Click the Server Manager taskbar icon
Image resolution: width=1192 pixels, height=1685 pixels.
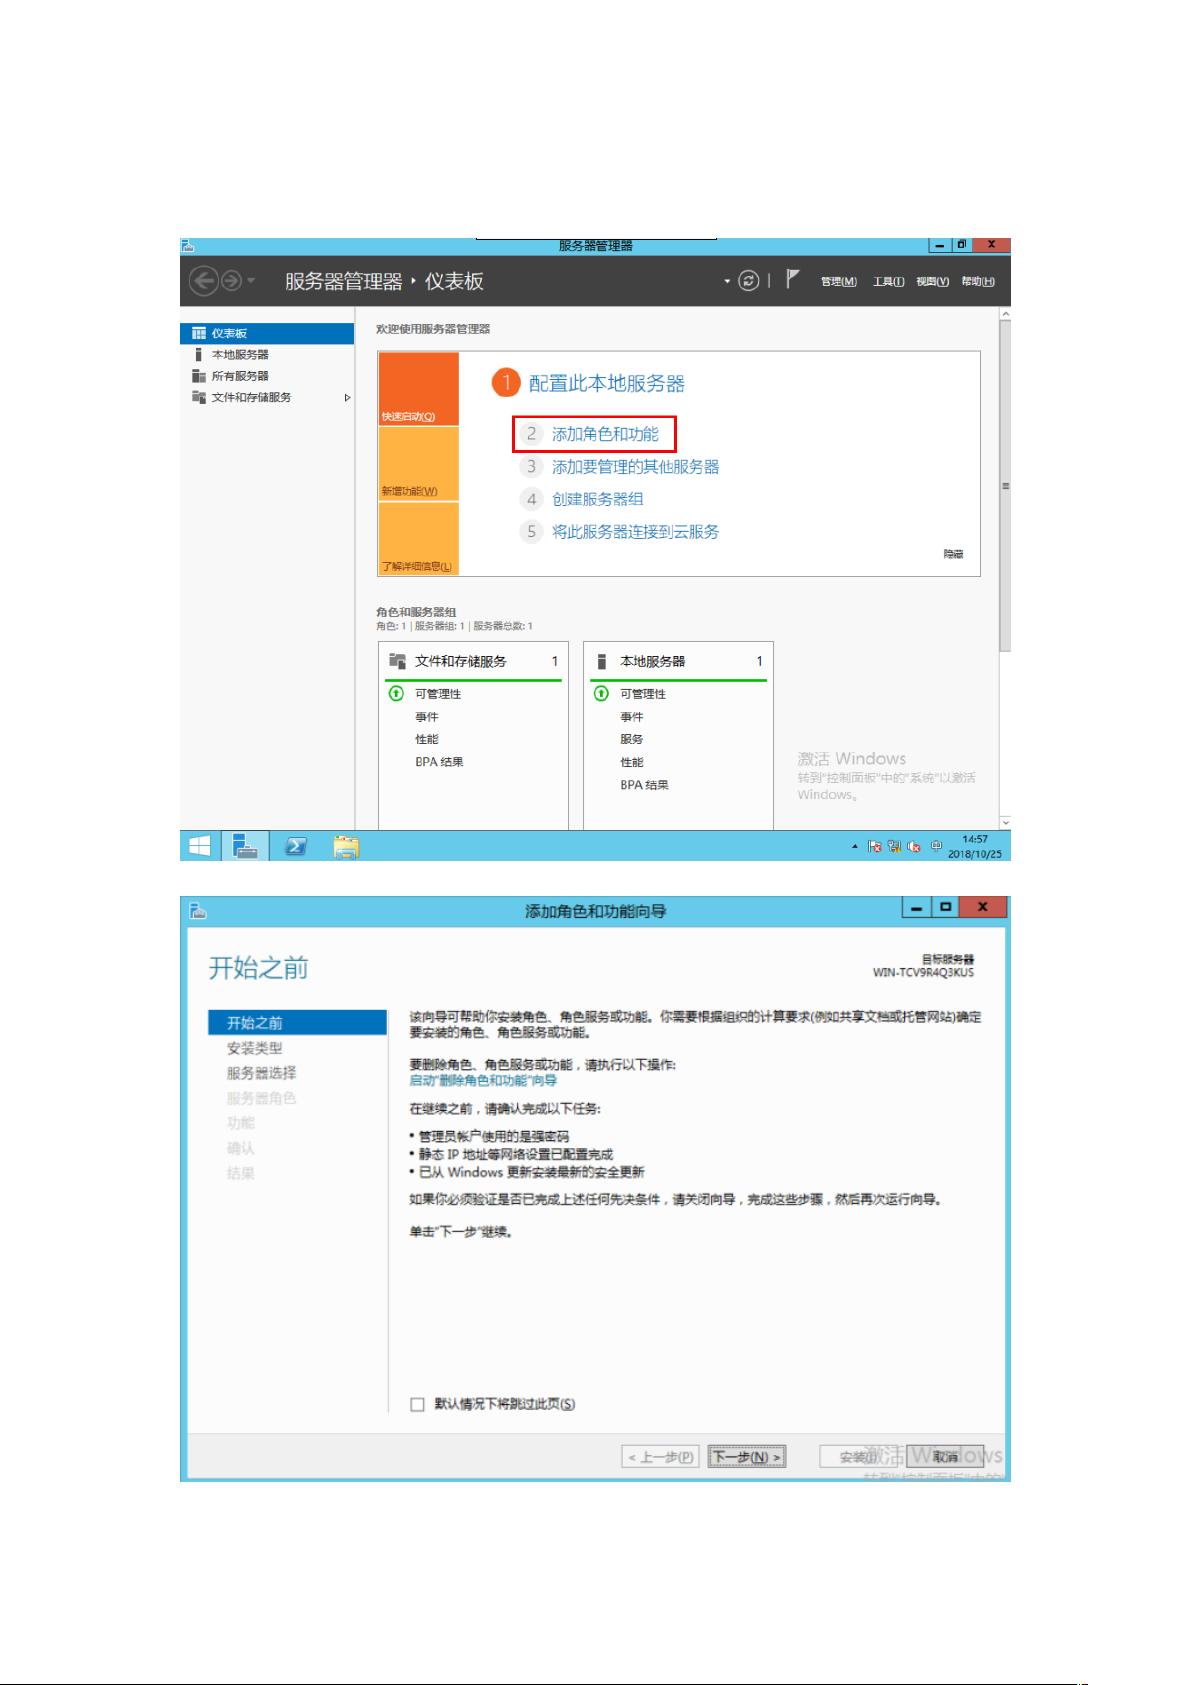(x=245, y=846)
